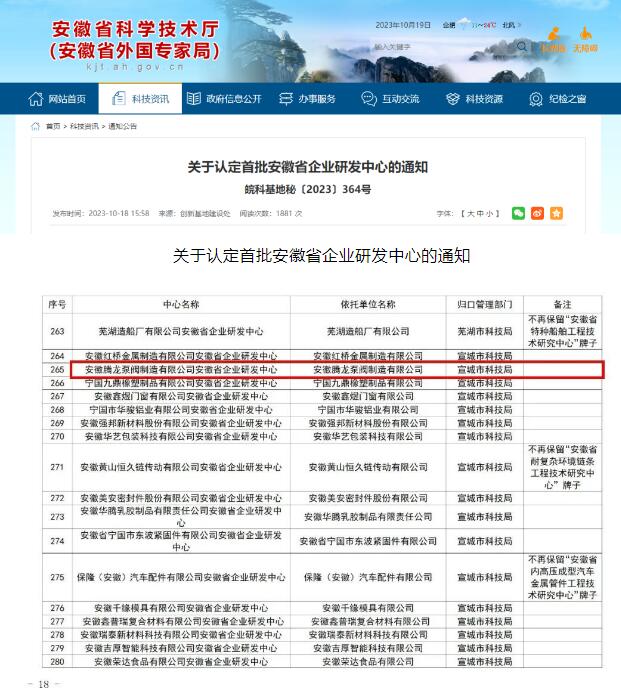Viewport: 621px width, 690px height.
Task: Click 科技资讯 breadcrumb link
Action: click(84, 126)
